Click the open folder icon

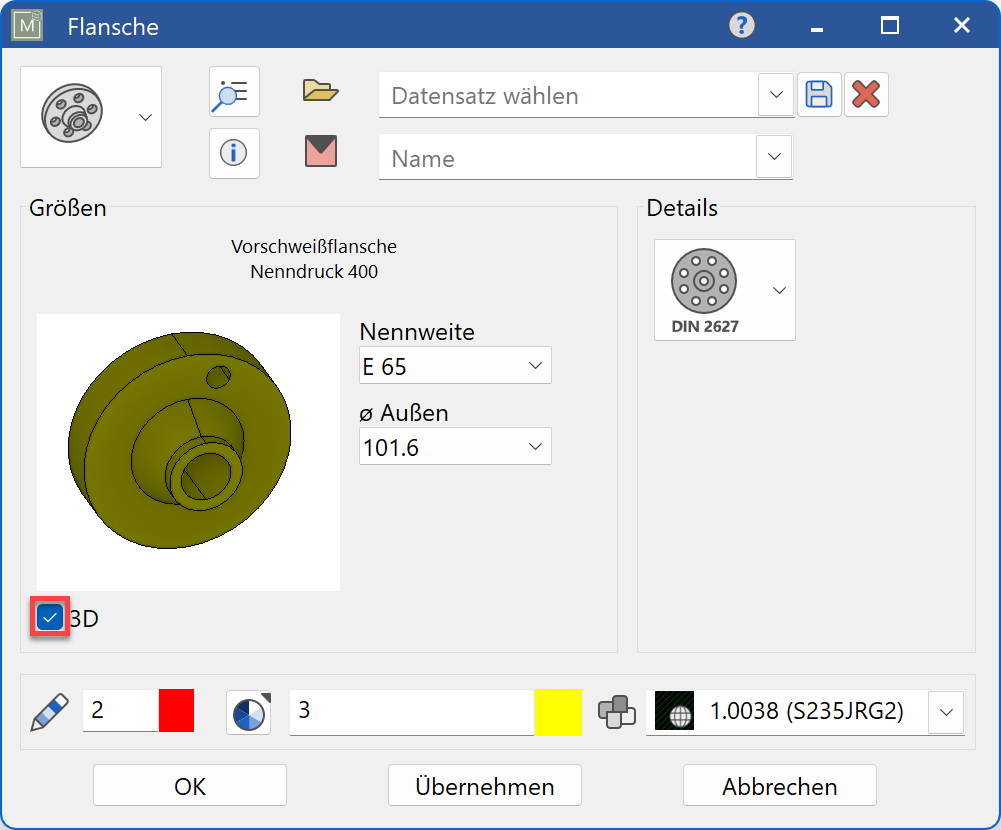coord(321,92)
